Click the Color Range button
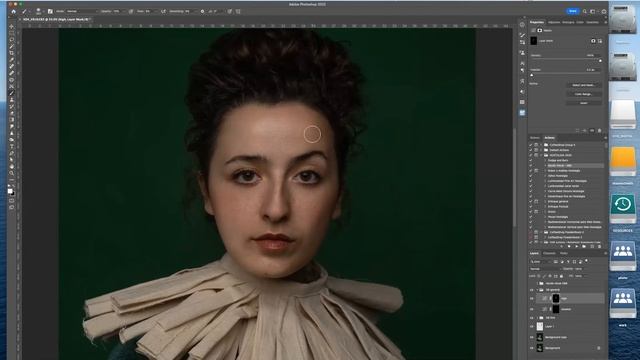 (x=584, y=94)
